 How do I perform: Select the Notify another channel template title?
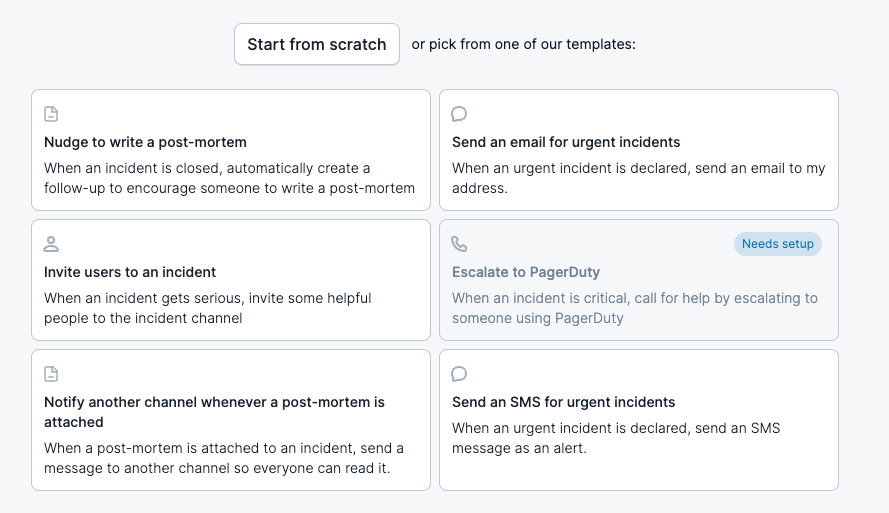tap(214, 402)
